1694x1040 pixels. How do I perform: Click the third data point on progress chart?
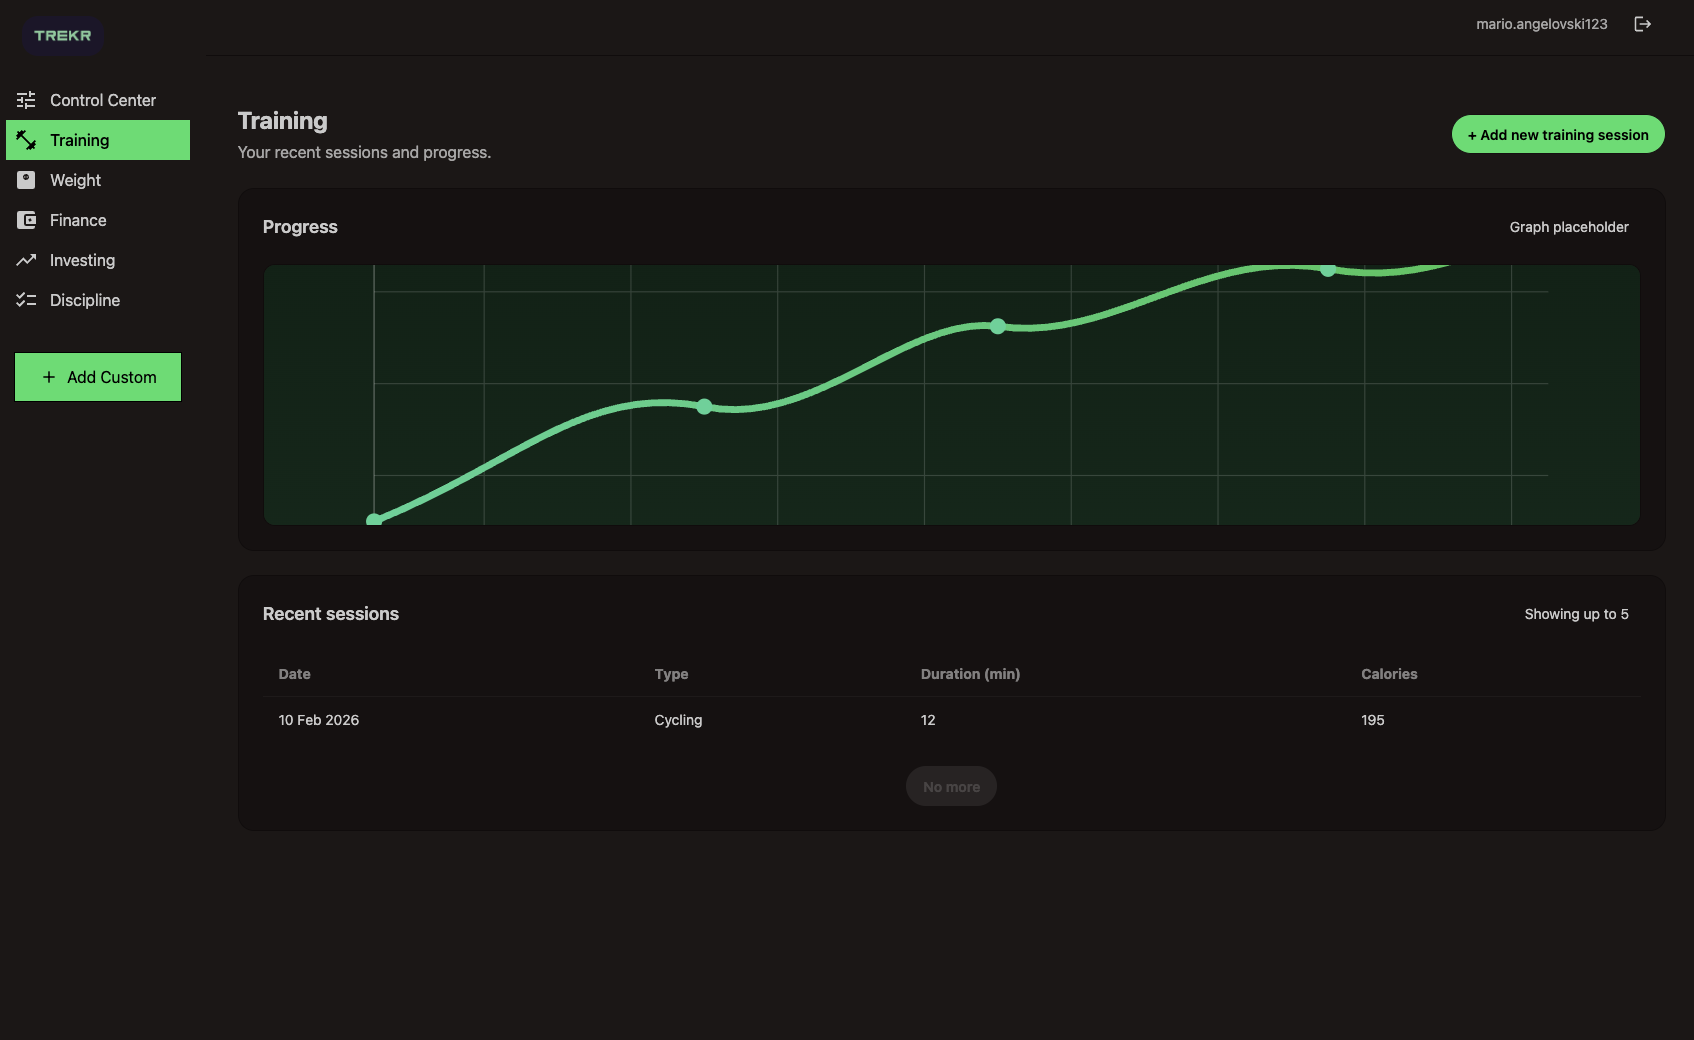(x=997, y=326)
